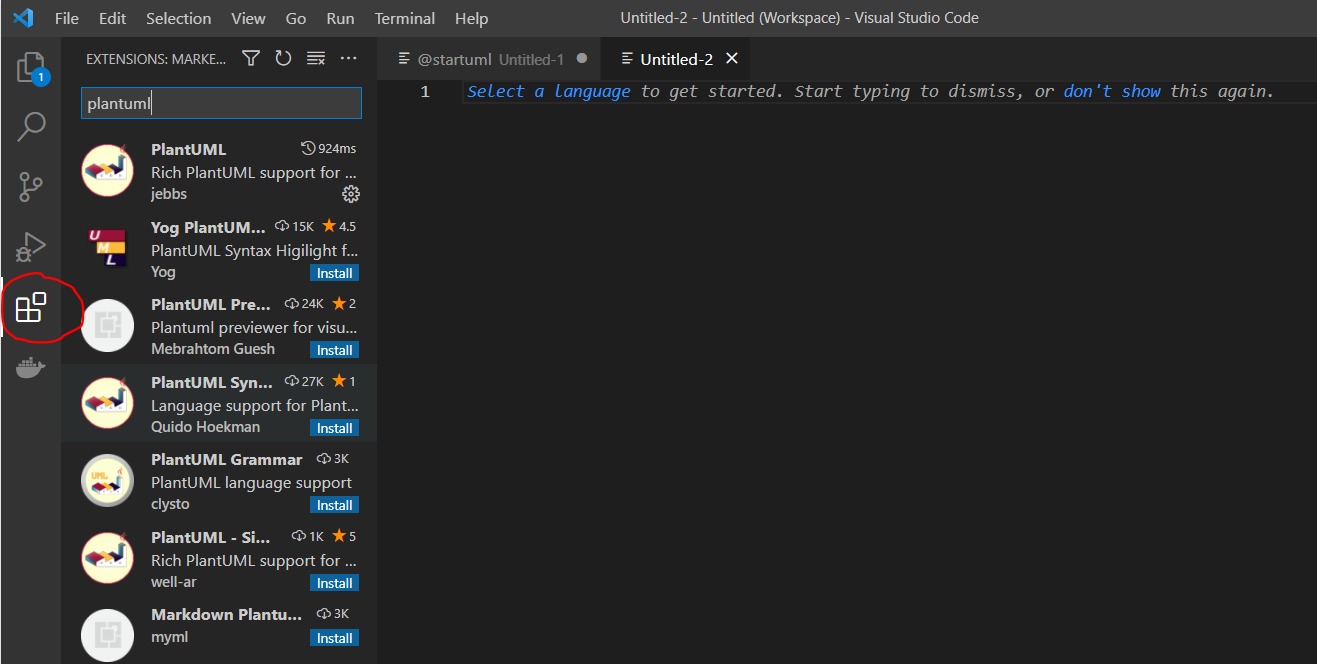Click the 'Plantuml previewer for visu...' description
This screenshot has width=1317, height=664.
[254, 327]
